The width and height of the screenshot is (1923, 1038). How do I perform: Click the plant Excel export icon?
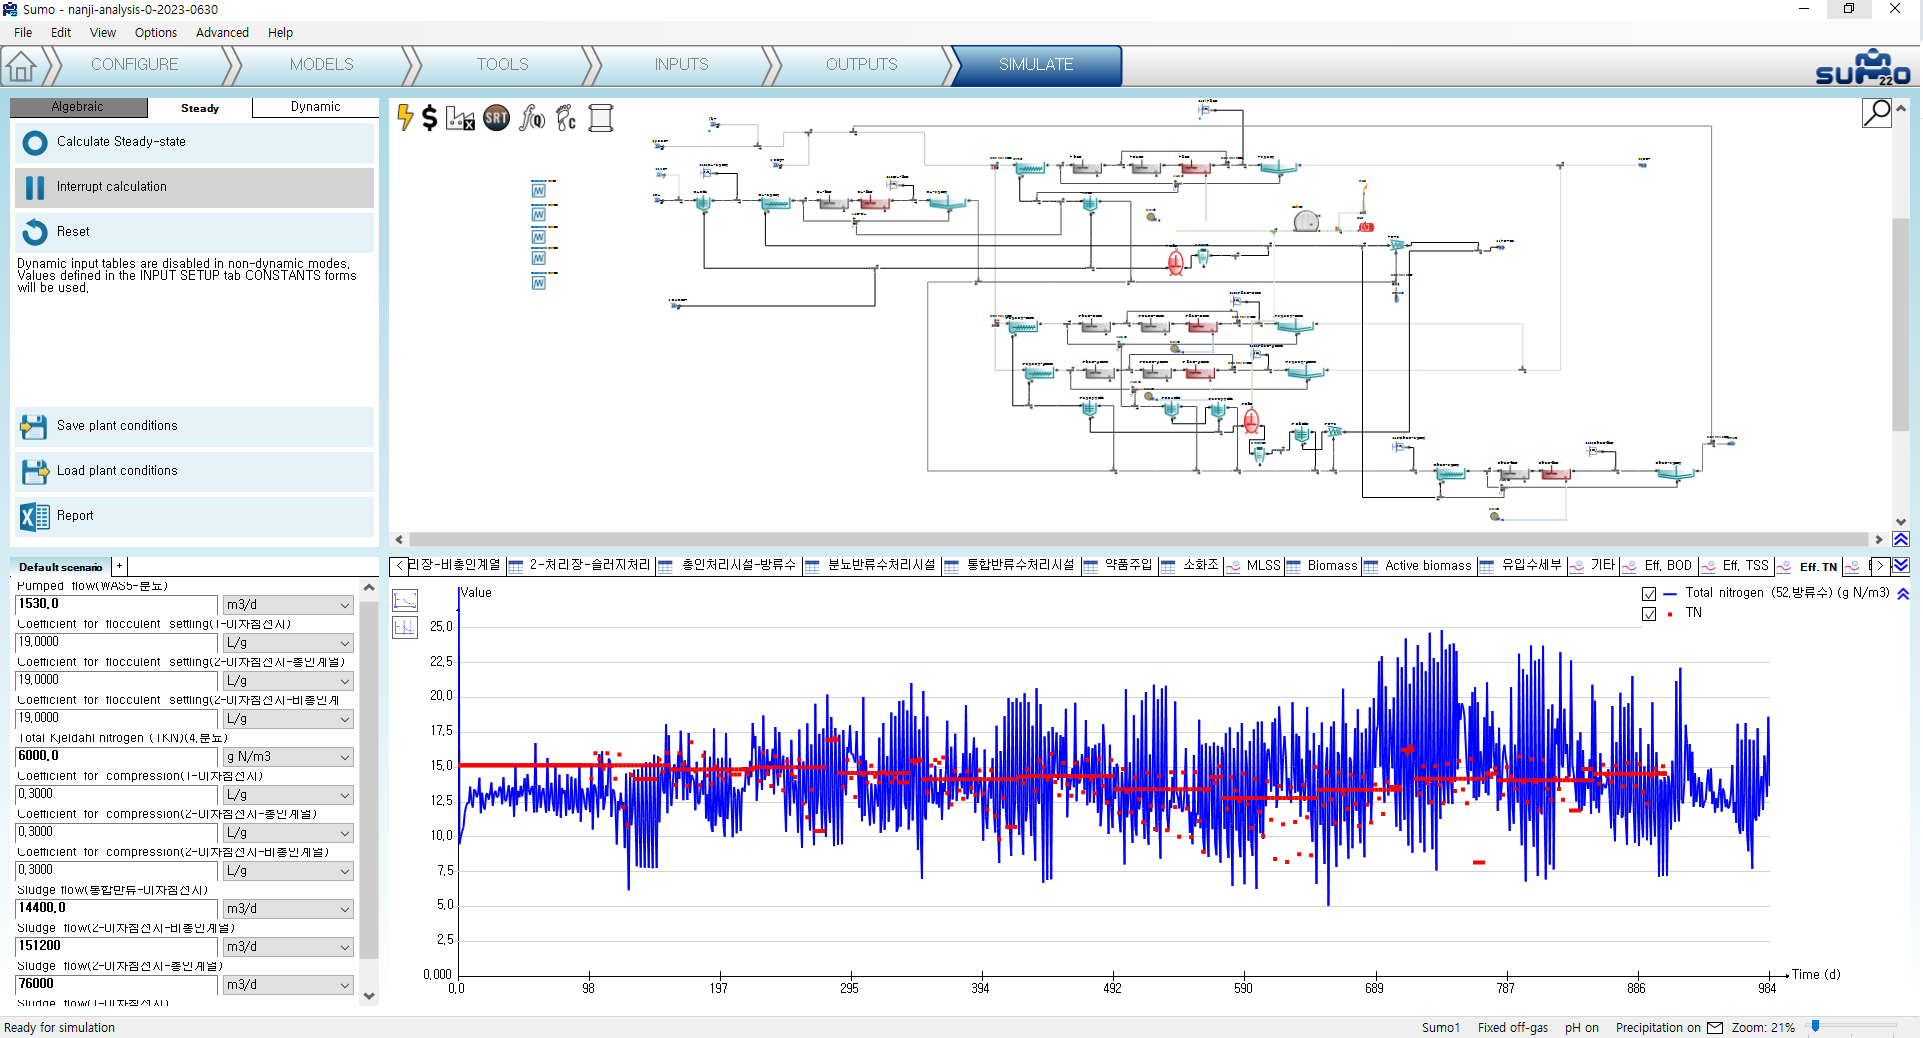coord(460,118)
